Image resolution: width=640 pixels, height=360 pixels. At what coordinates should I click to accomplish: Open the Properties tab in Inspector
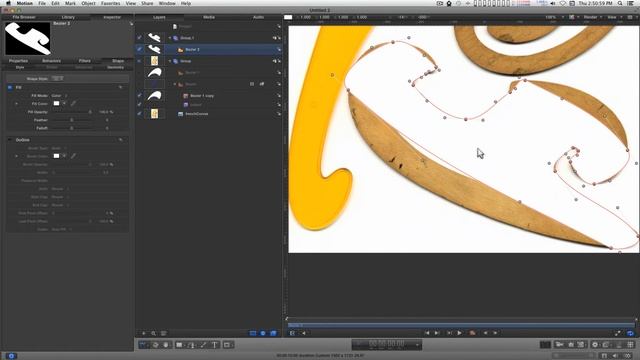[x=18, y=61]
